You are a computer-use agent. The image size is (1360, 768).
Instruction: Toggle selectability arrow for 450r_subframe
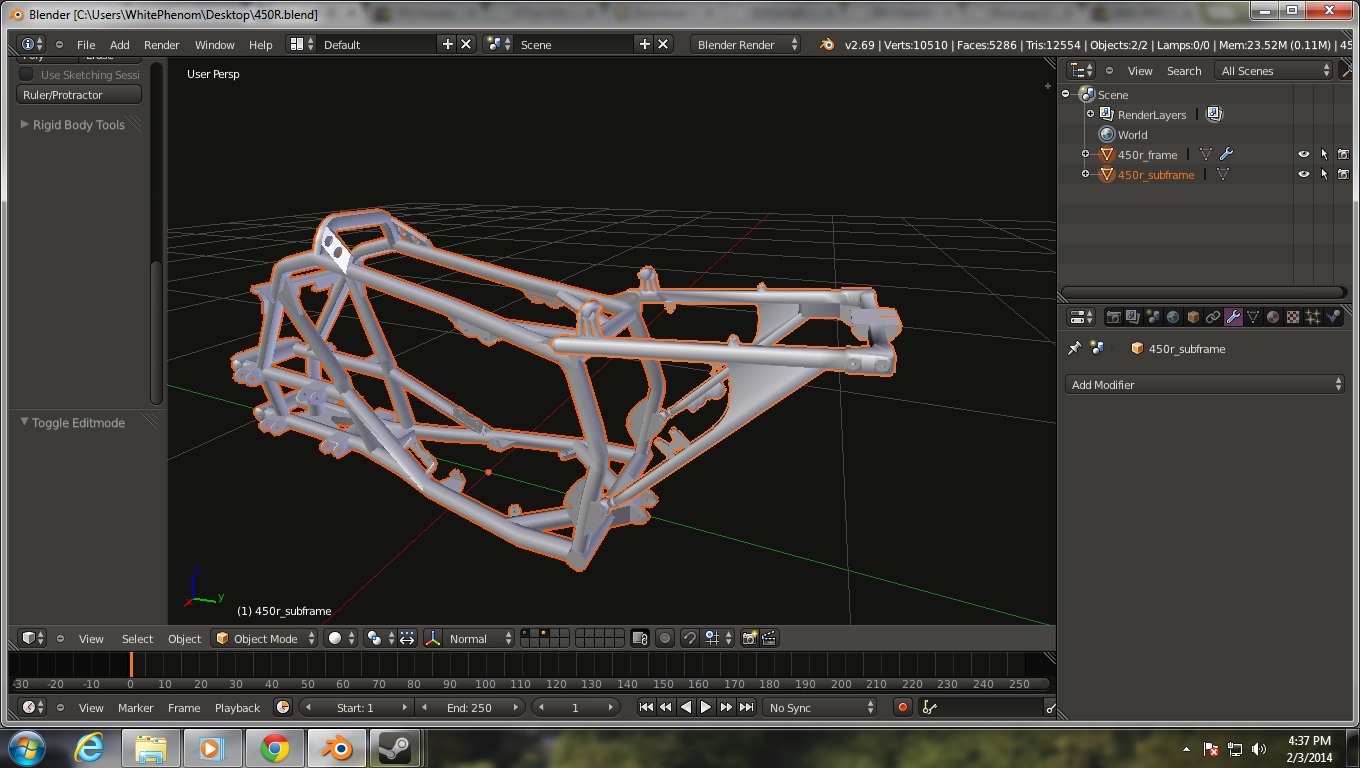[x=1324, y=174]
